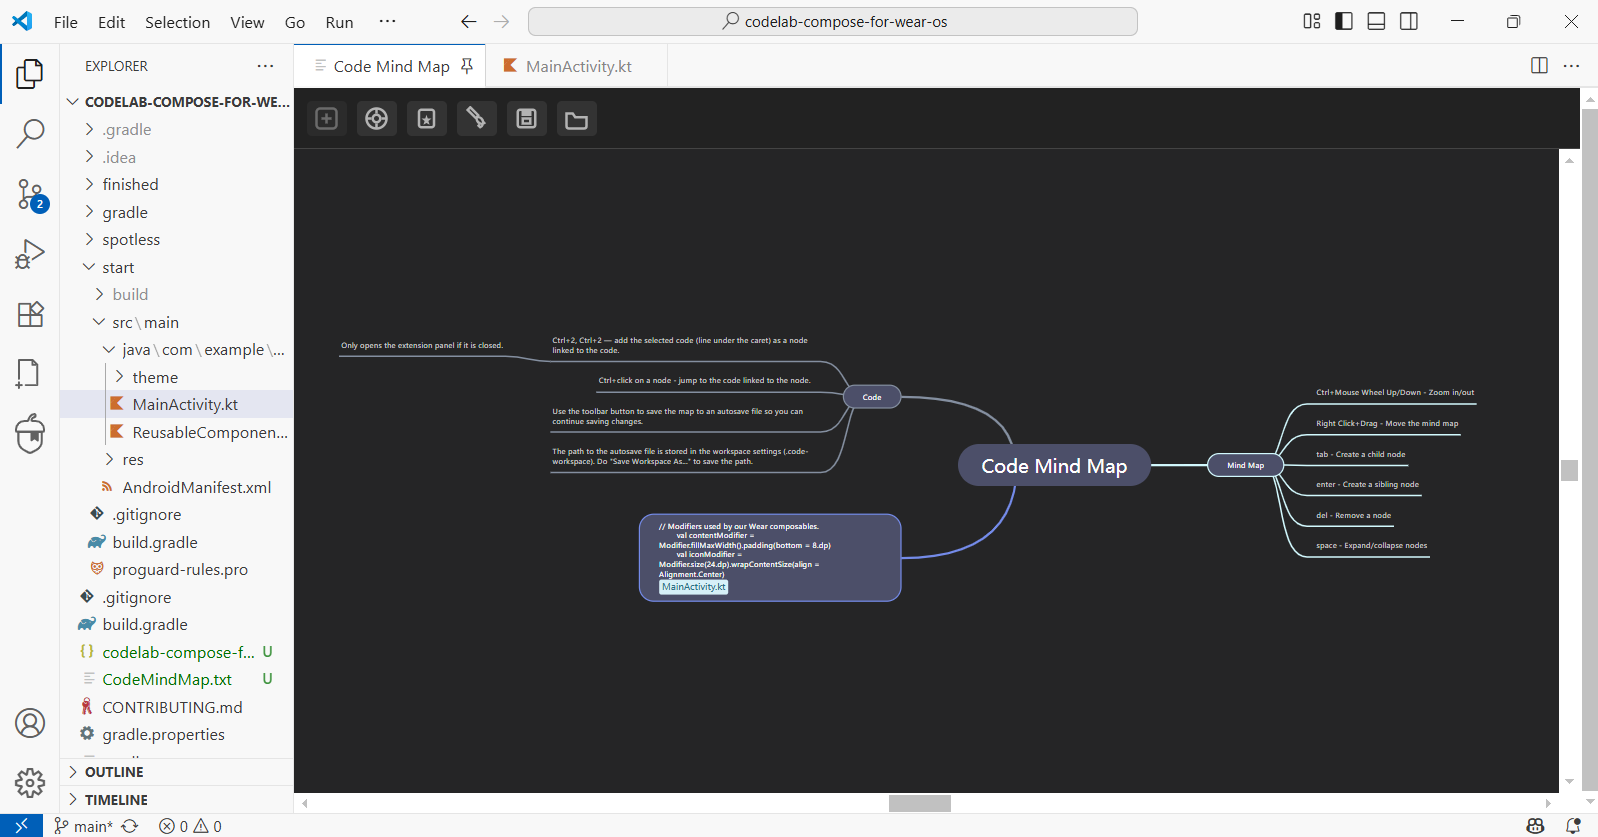Click the add node toolbar button
Image resolution: width=1598 pixels, height=837 pixels.
tap(327, 119)
